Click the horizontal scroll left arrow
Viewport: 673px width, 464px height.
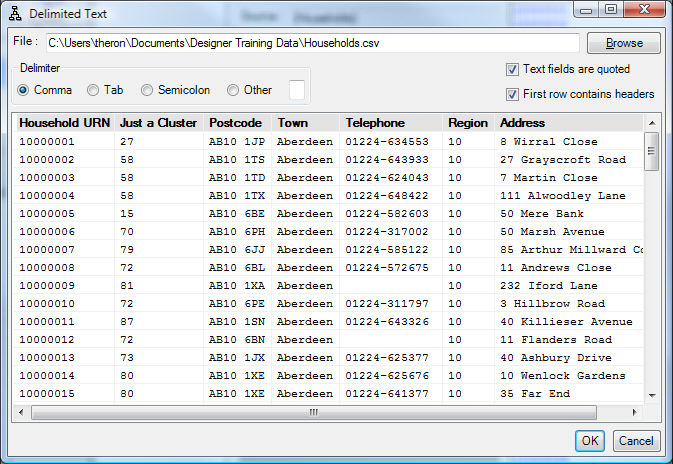click(21, 412)
